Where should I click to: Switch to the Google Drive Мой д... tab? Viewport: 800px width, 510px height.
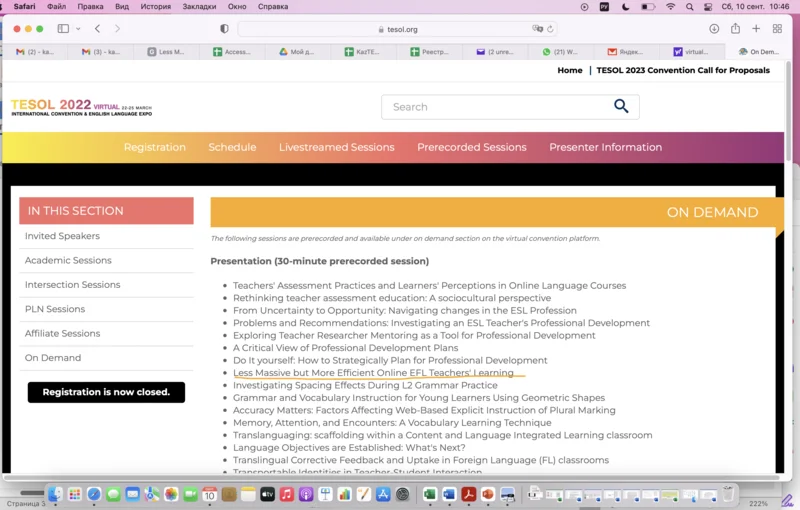click(x=298, y=52)
